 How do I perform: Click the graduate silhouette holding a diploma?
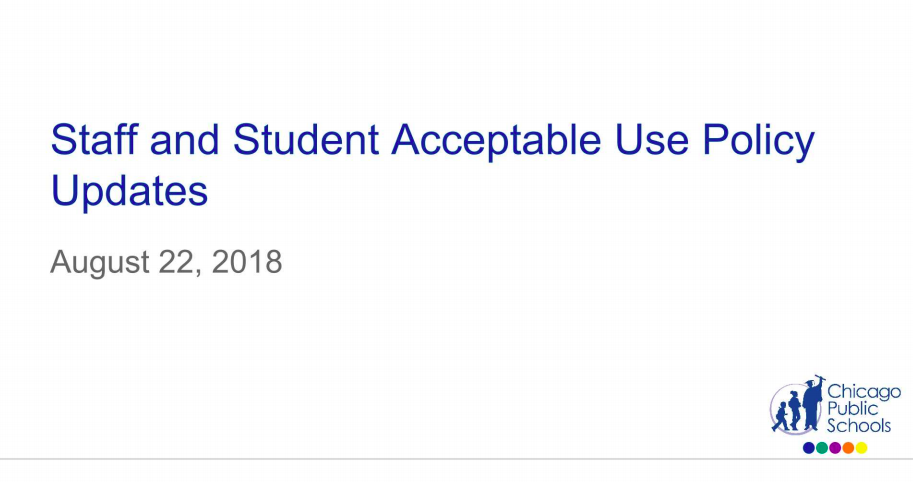click(x=813, y=403)
